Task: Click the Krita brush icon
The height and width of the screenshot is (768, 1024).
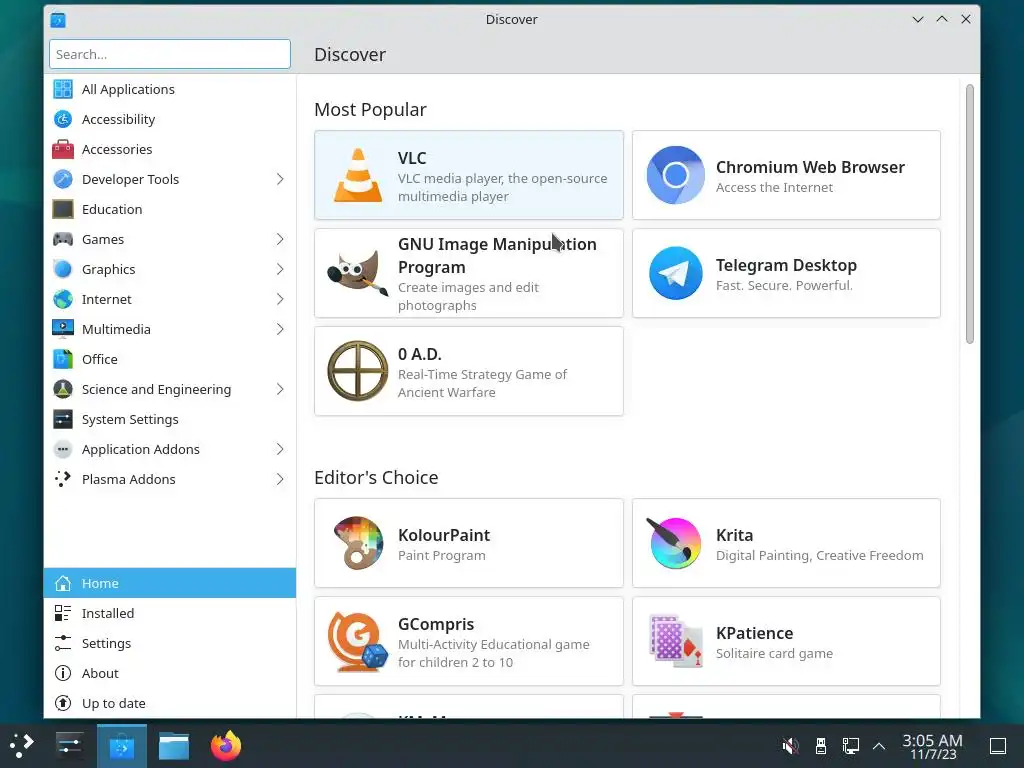Action: click(674, 543)
